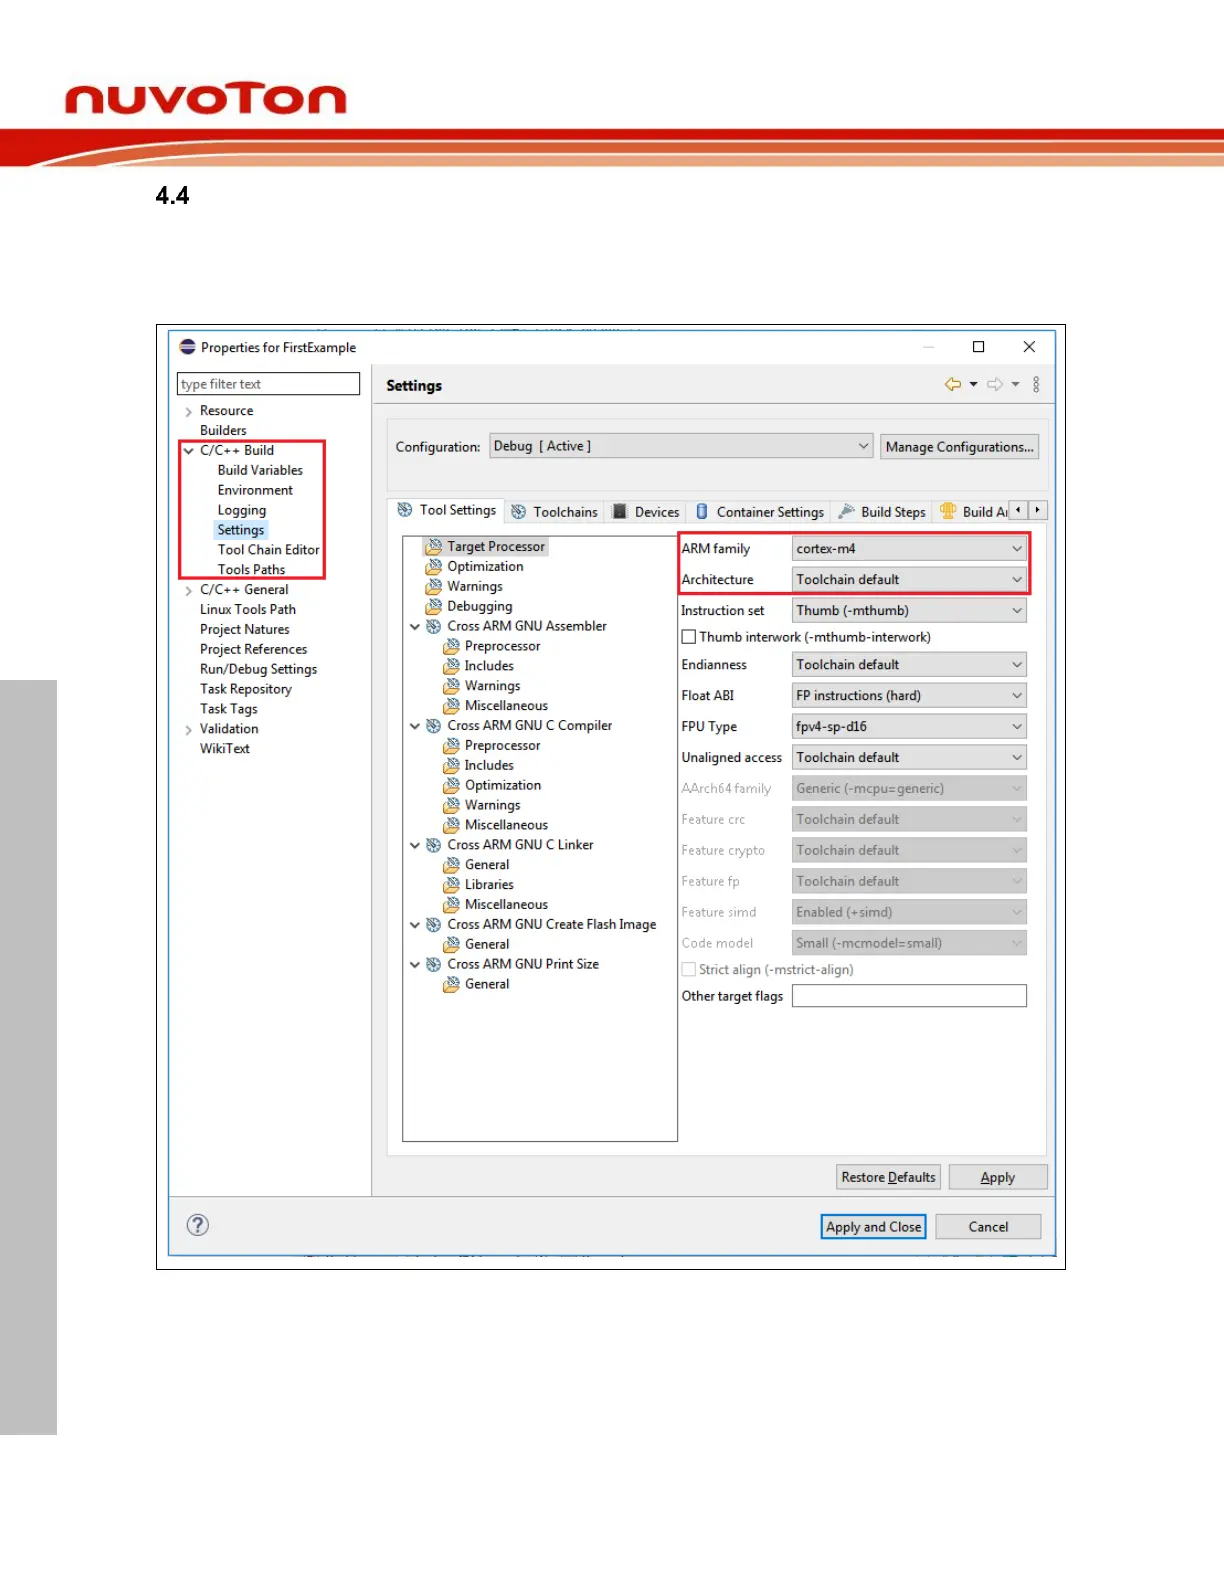Expand the Validation tree node
Screen dimensions: 1224x1584
click(x=188, y=730)
